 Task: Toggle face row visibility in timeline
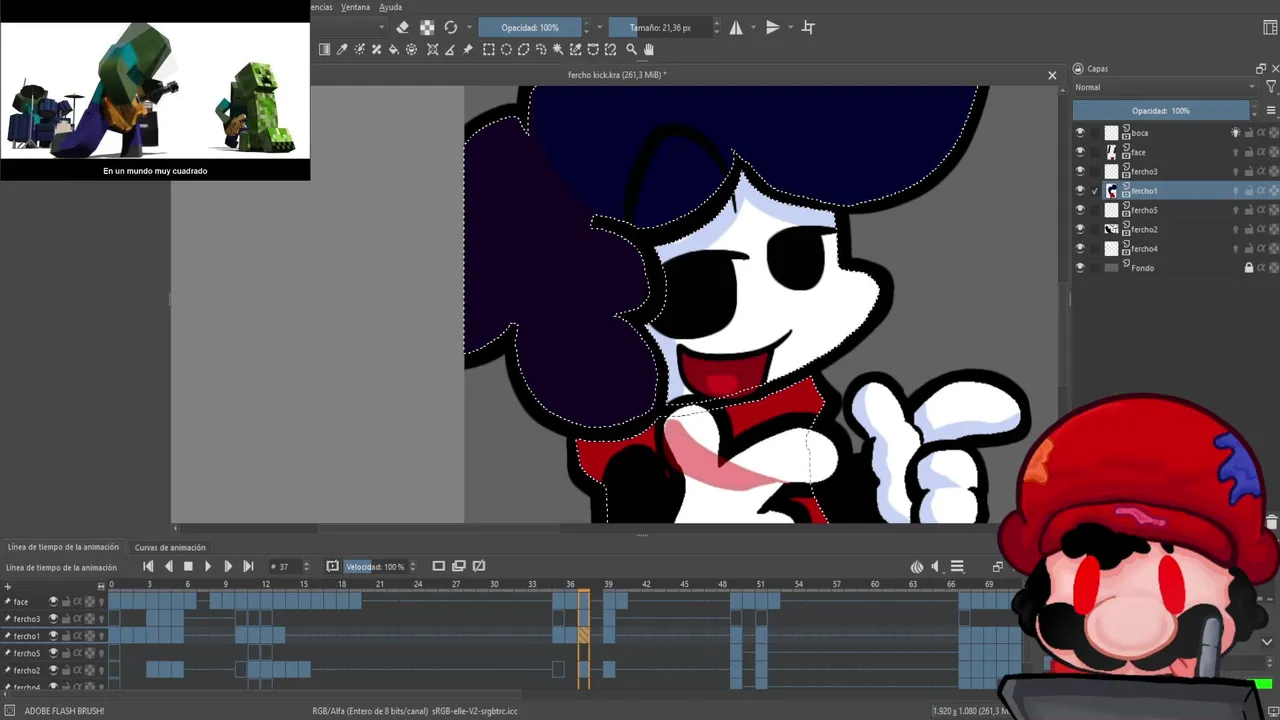pos(53,601)
